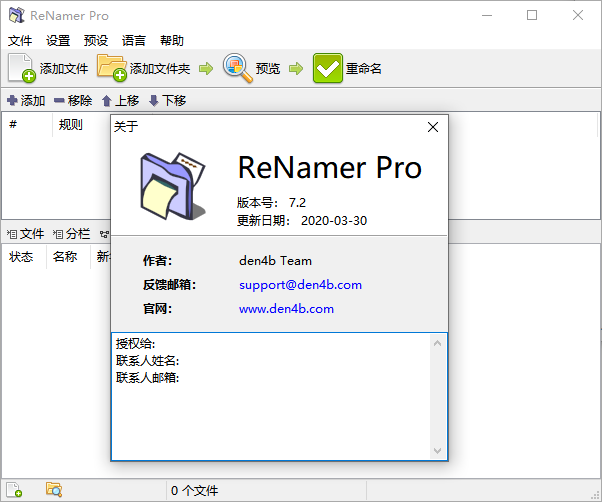This screenshot has width=602, height=502.
Task: Click the green arrow before 重命名
Action: point(296,69)
